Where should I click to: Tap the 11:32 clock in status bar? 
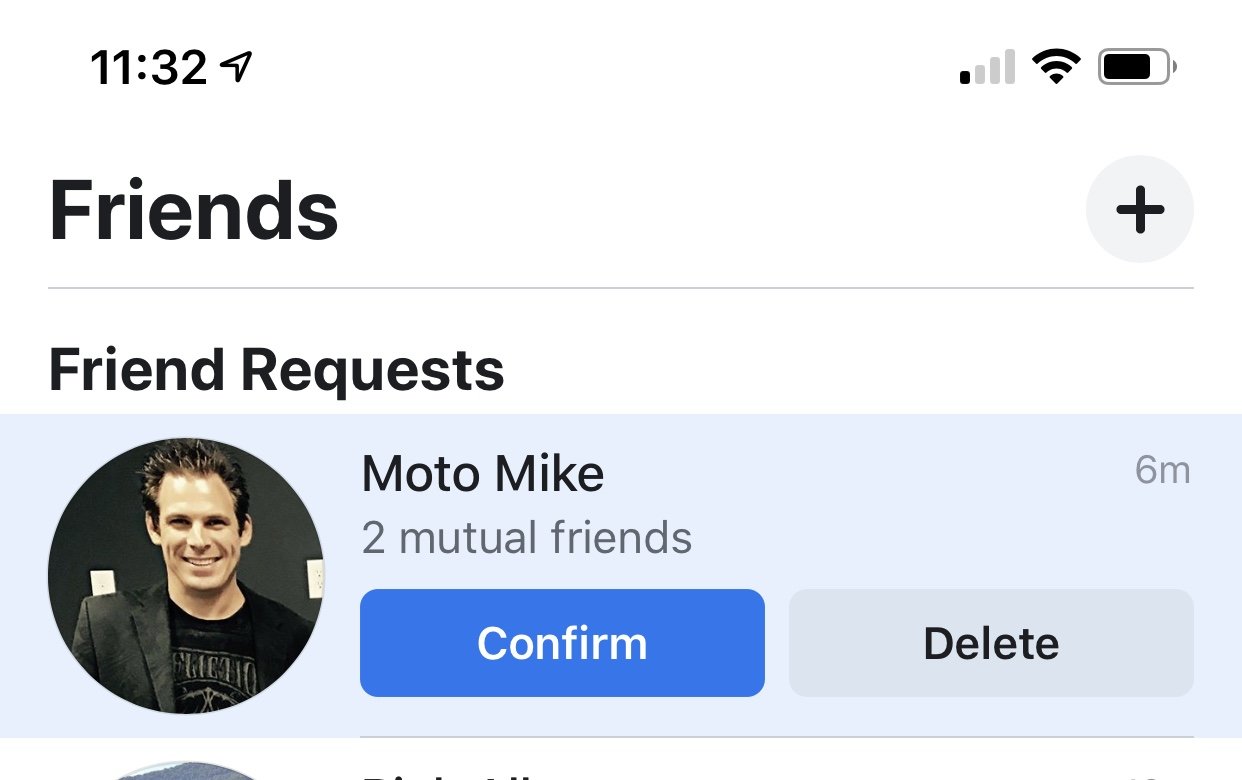click(x=149, y=68)
